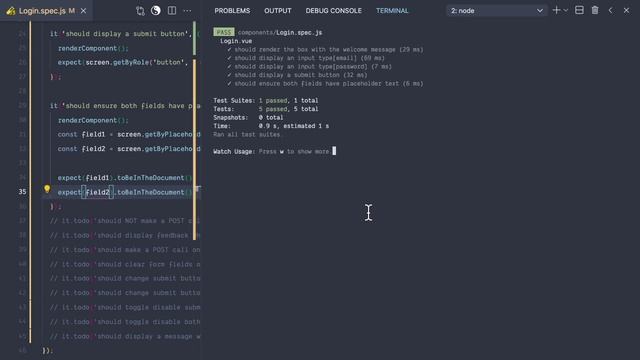Switch to the DEBUG CONSOLE tab

point(333,11)
